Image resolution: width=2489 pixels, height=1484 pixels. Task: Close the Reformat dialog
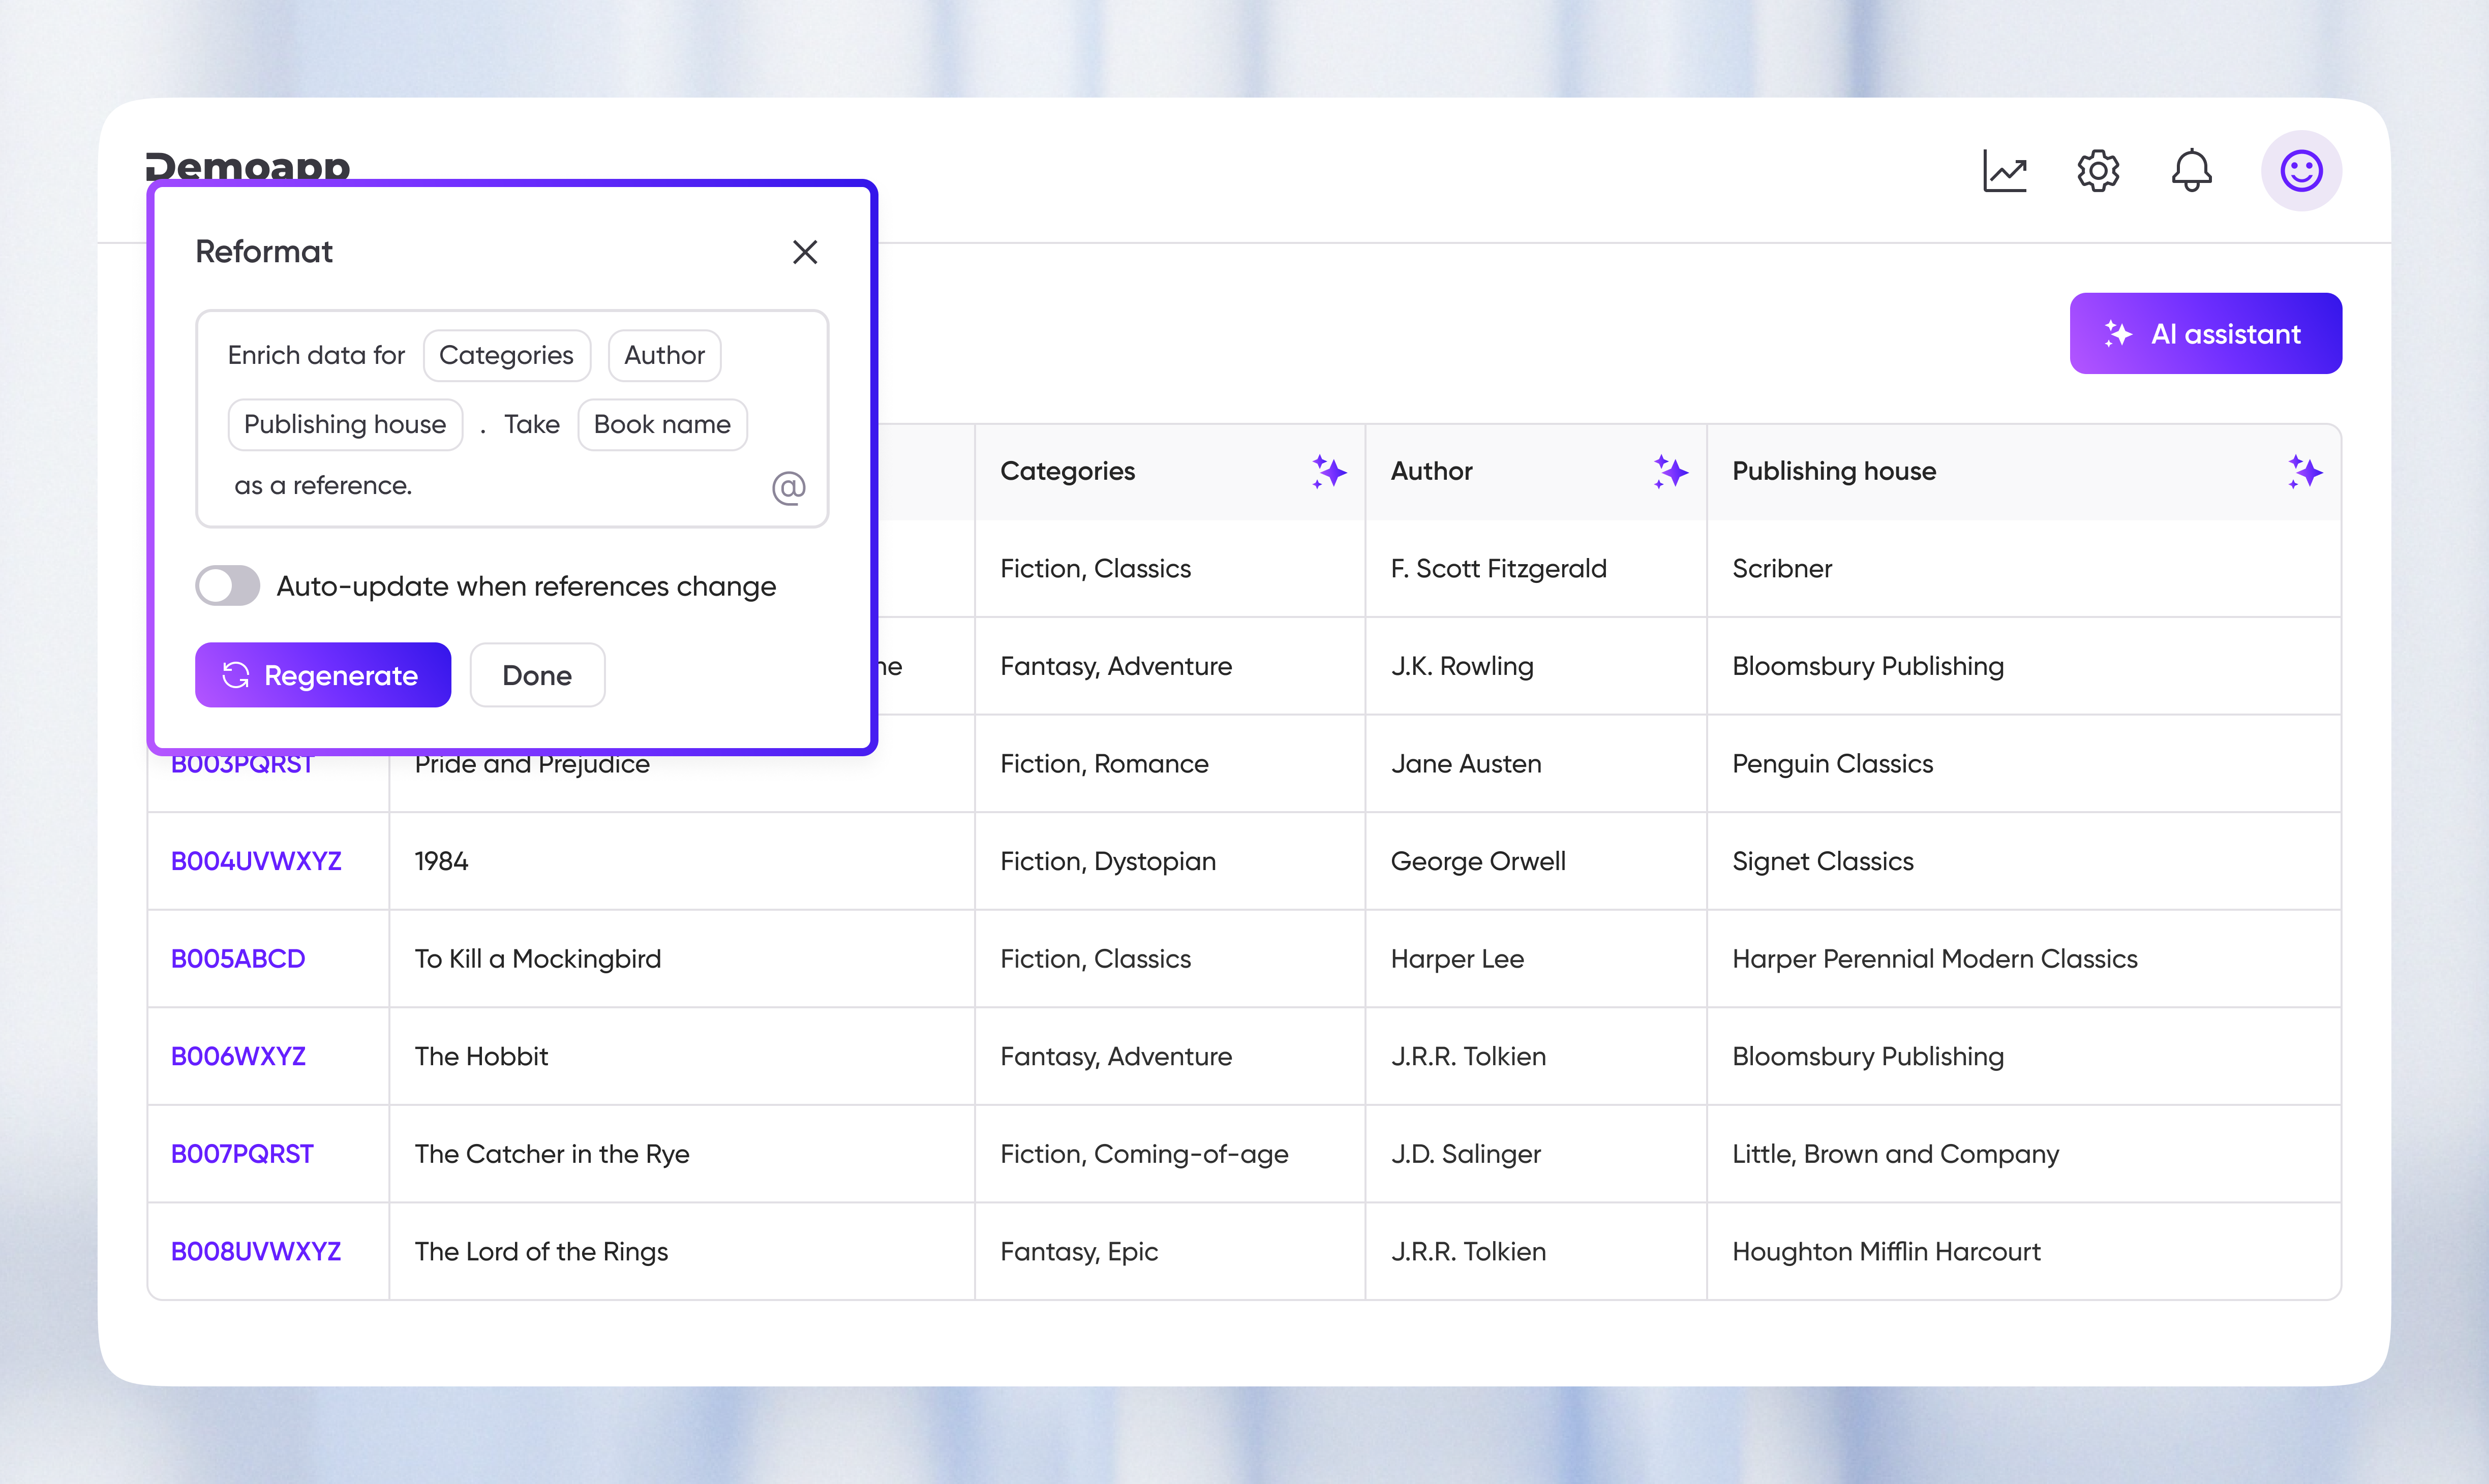(x=805, y=252)
